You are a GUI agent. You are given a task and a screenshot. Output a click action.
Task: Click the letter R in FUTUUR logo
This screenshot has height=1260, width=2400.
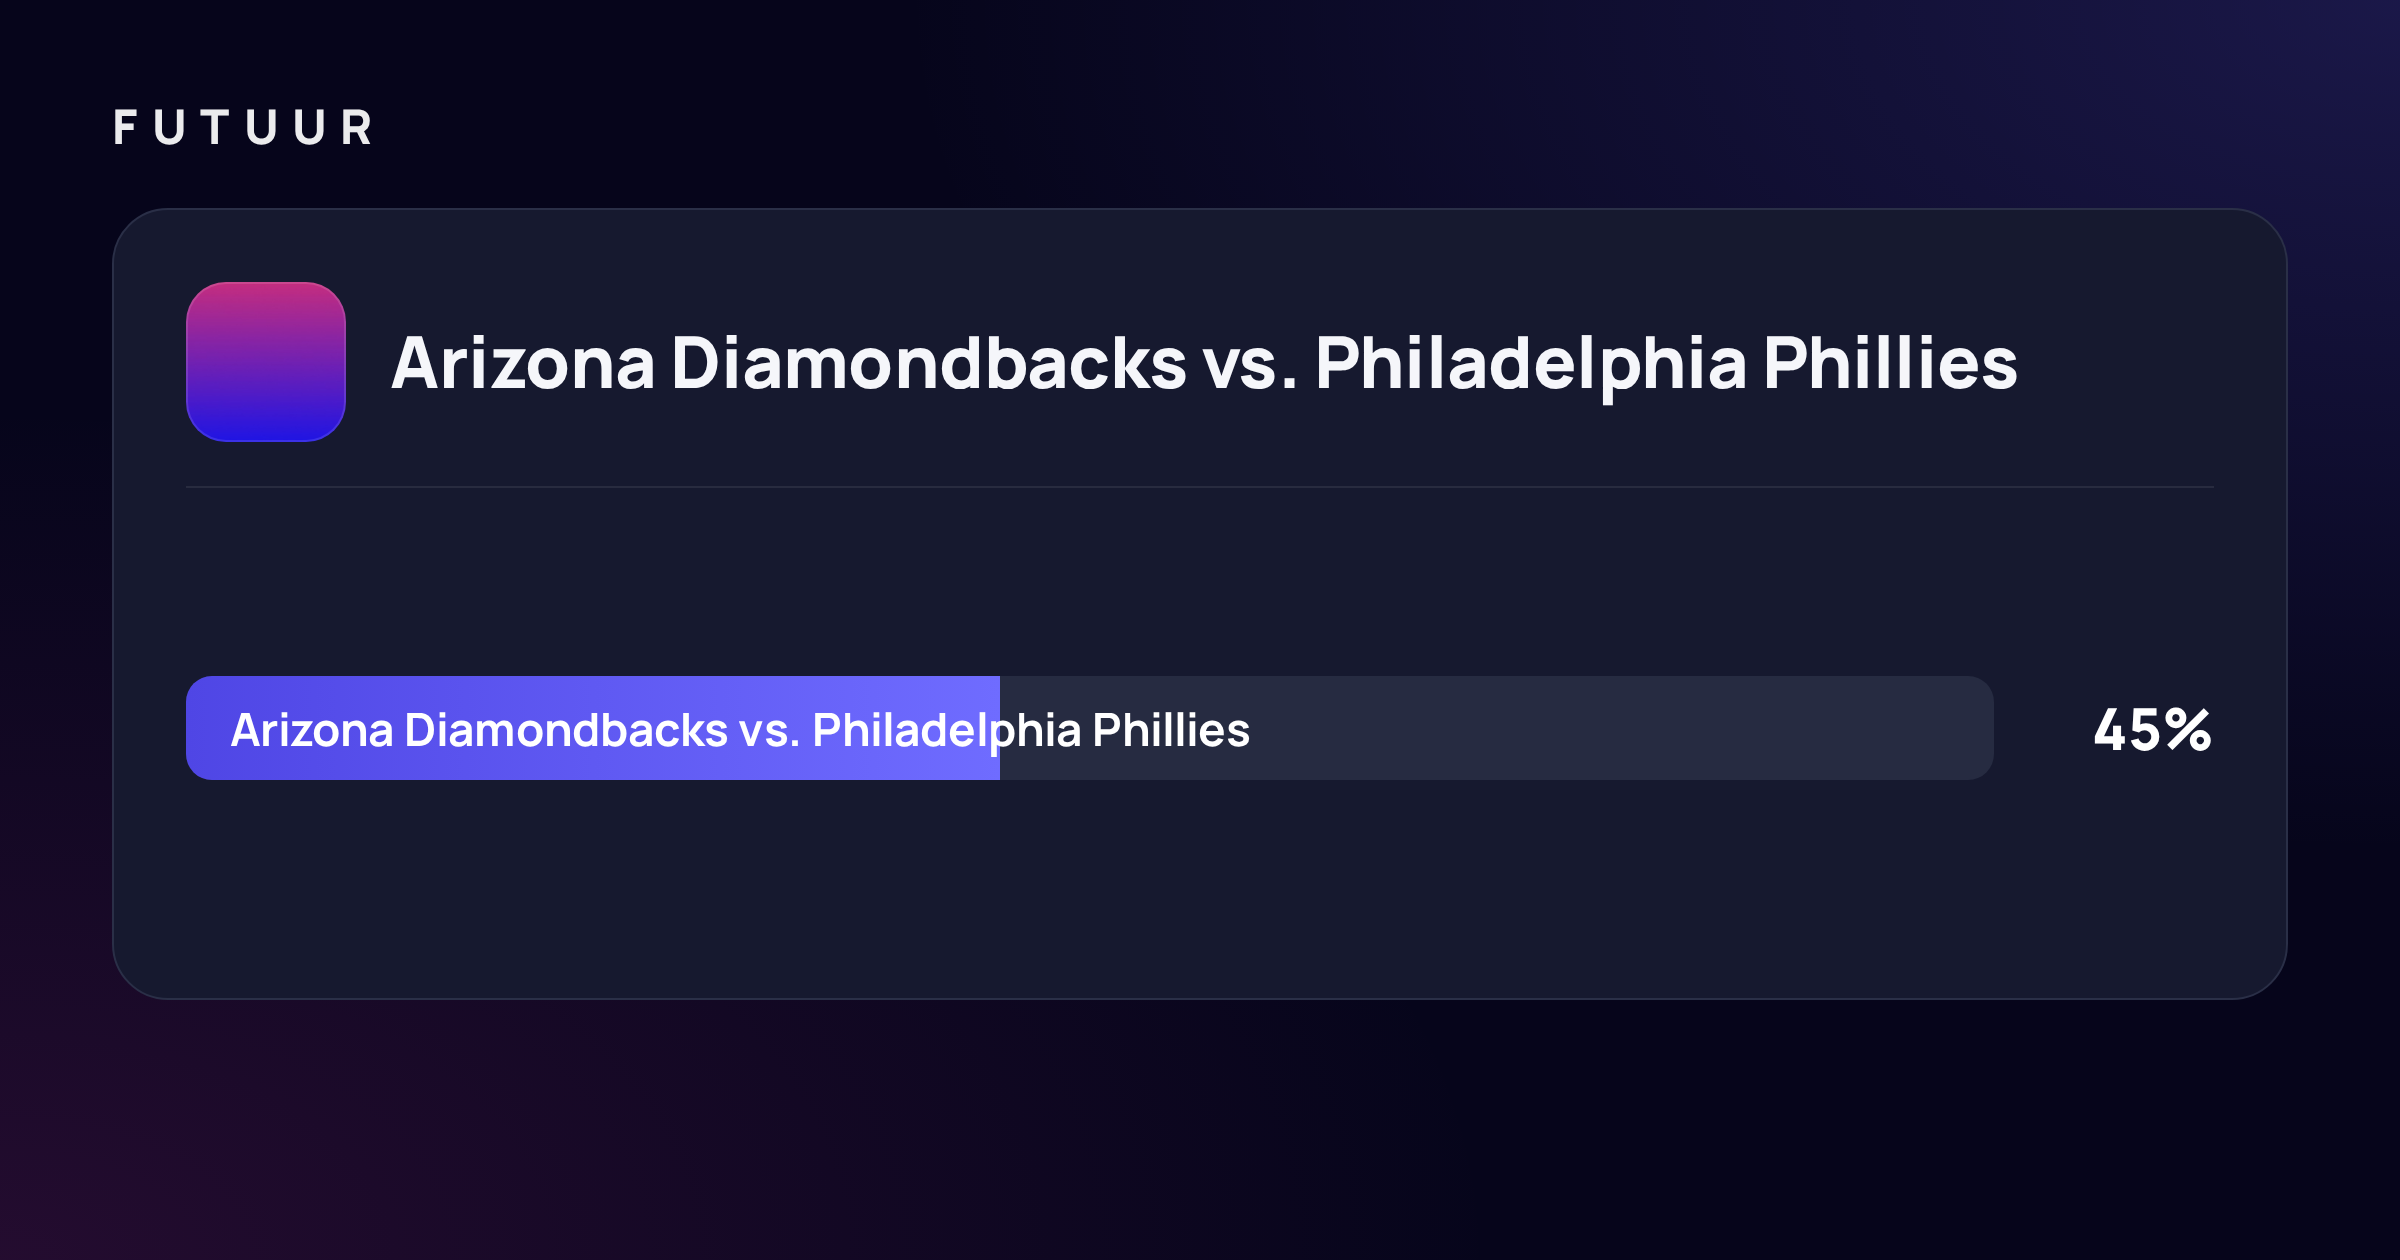coord(356,128)
